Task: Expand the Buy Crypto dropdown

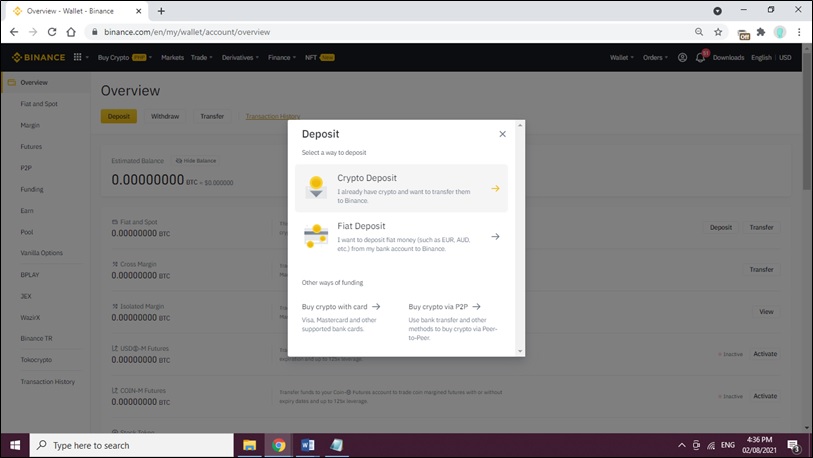Action: tap(124, 58)
